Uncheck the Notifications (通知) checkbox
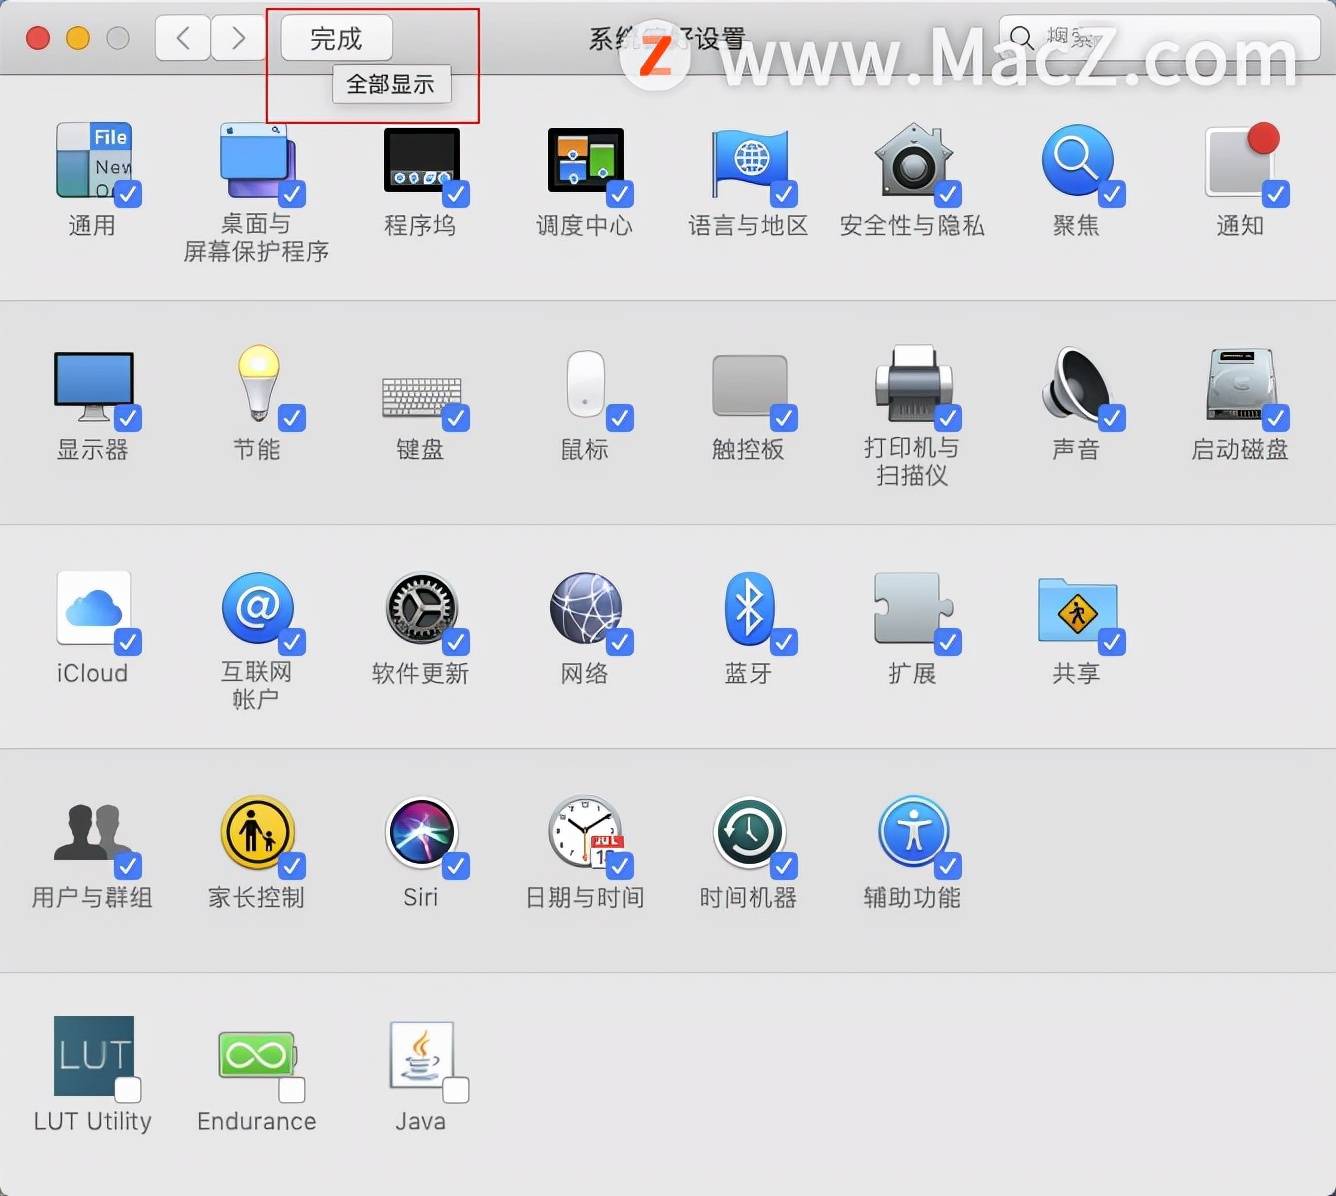 (x=1276, y=193)
